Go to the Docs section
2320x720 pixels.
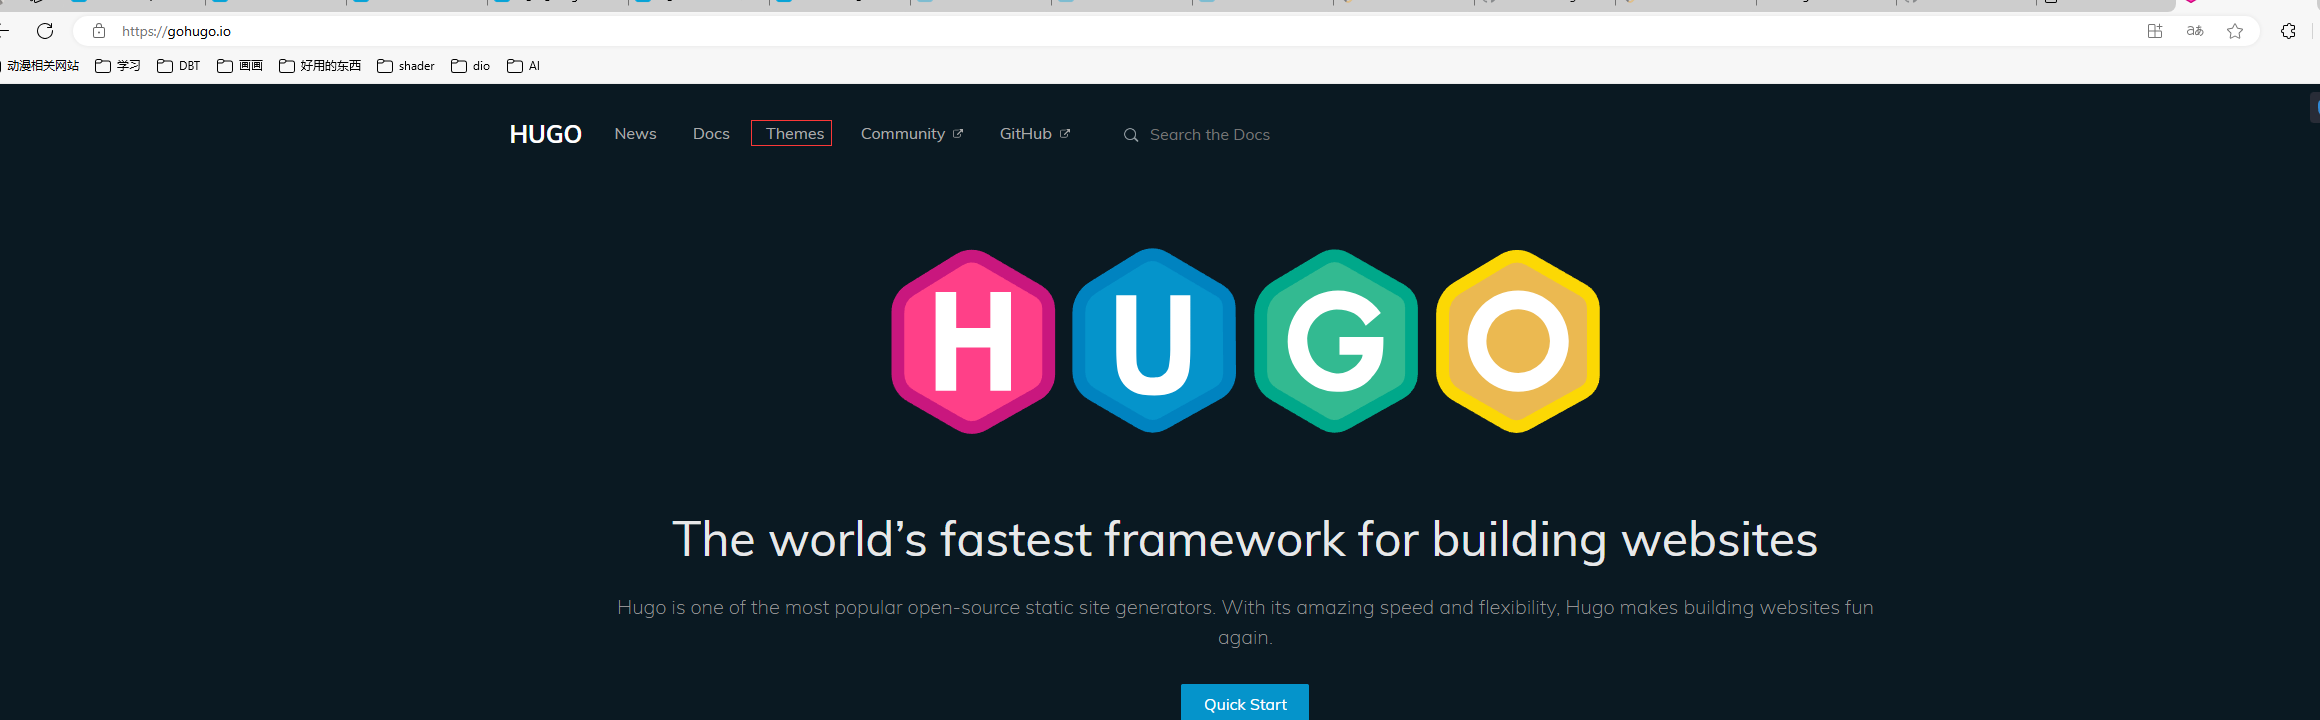click(x=711, y=134)
